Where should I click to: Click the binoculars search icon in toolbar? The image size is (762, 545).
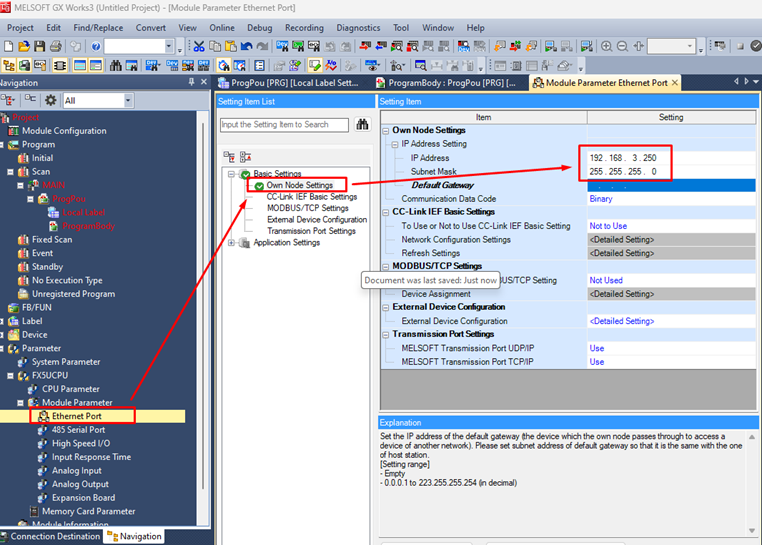[x=116, y=65]
